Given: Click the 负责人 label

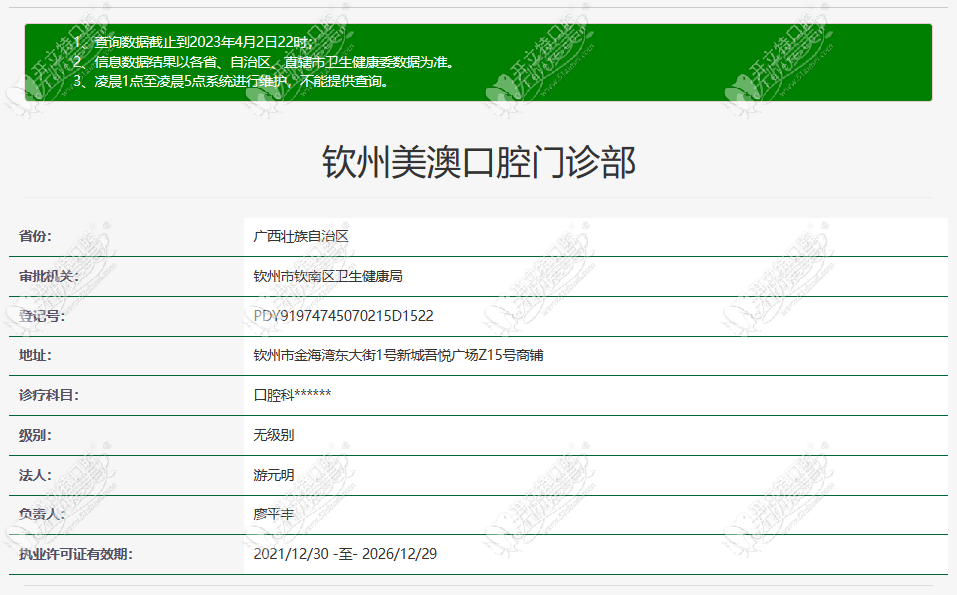Looking at the screenshot, I should 42,514.
